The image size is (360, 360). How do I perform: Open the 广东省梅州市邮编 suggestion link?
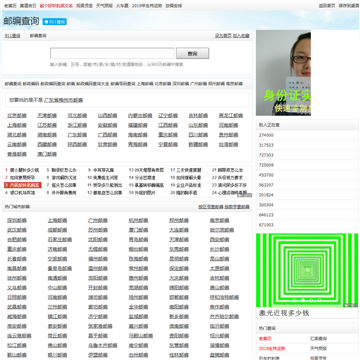(63, 100)
